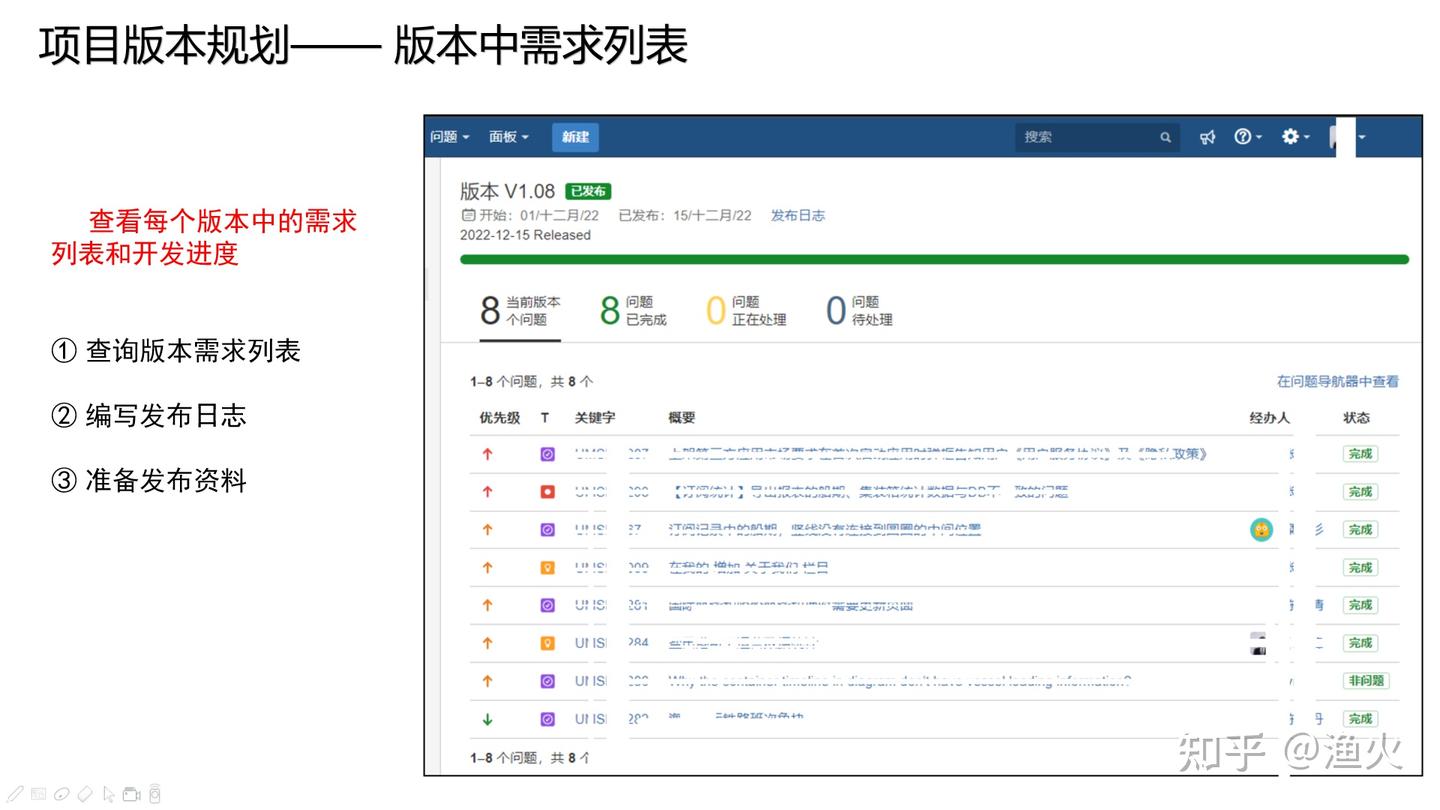Click the megaphone feedback icon in navbar
This screenshot has width=1440, height=810.
click(x=1208, y=137)
